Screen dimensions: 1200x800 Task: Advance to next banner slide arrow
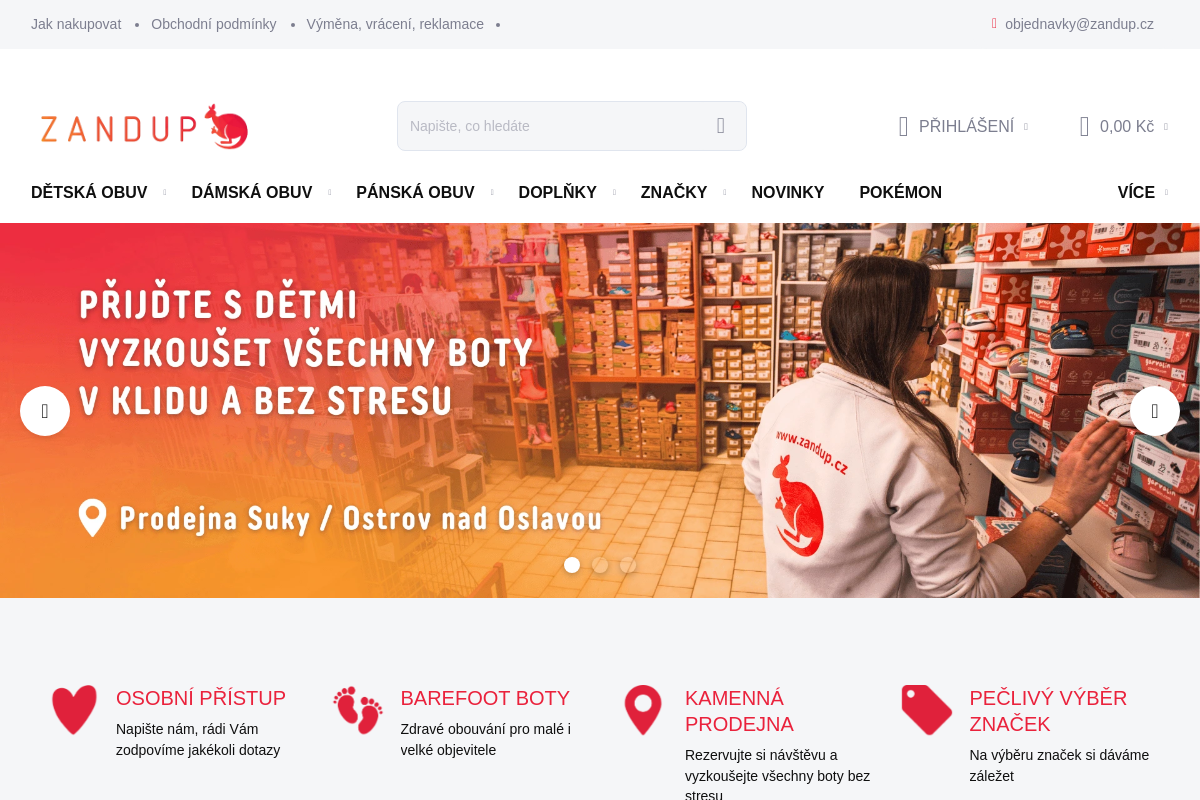(x=1155, y=411)
